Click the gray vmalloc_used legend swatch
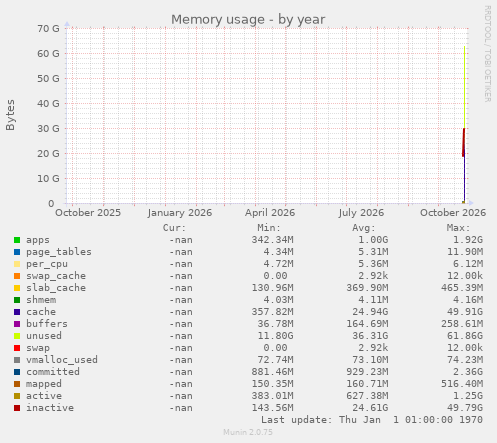The image size is (497, 443). coord(17,360)
